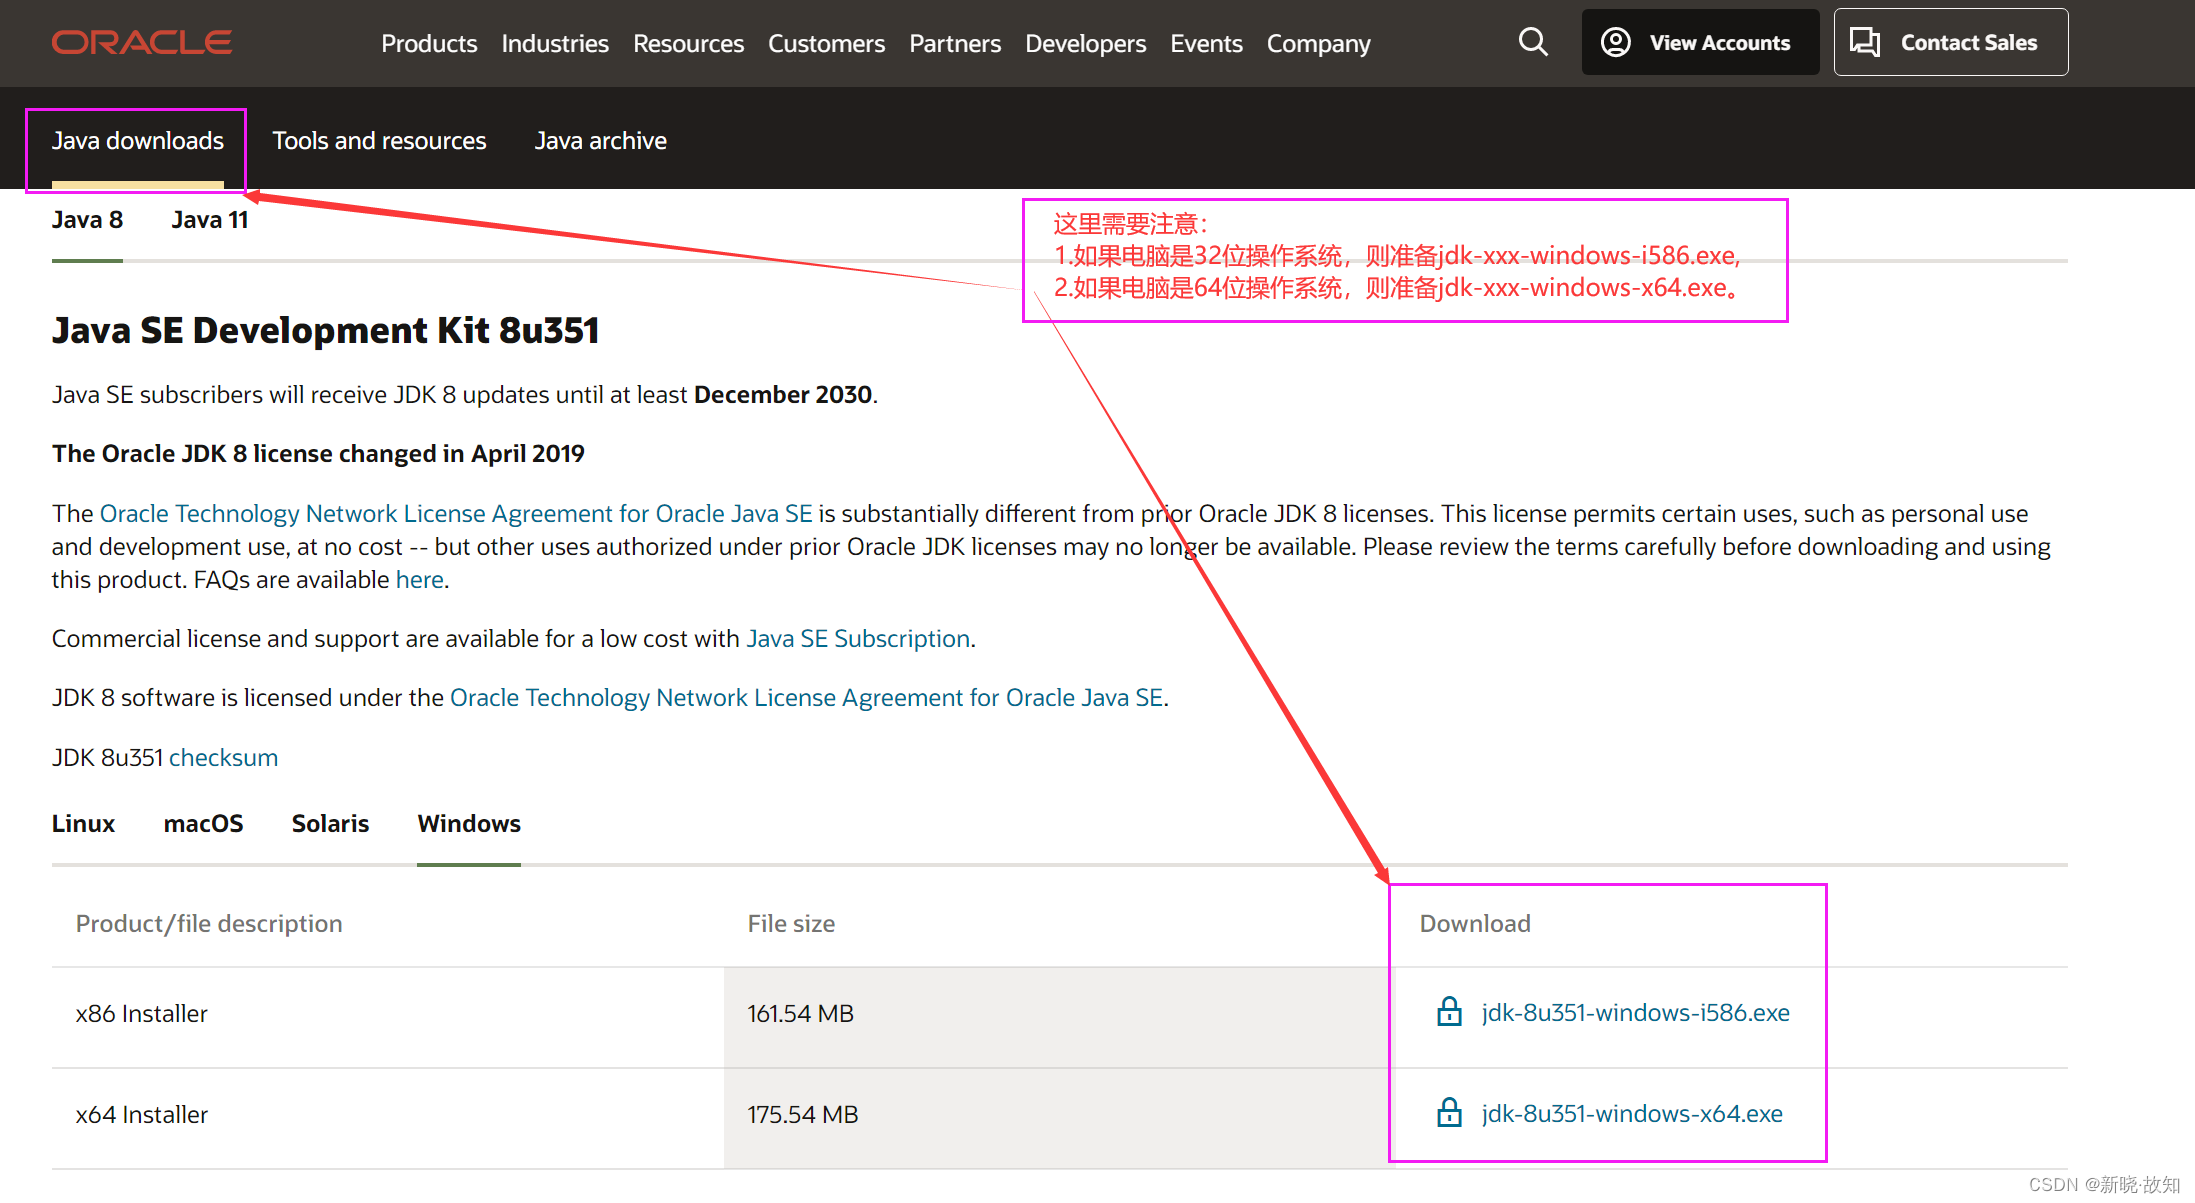Select the Java 11 tab
The width and height of the screenshot is (2195, 1203).
pos(210,220)
